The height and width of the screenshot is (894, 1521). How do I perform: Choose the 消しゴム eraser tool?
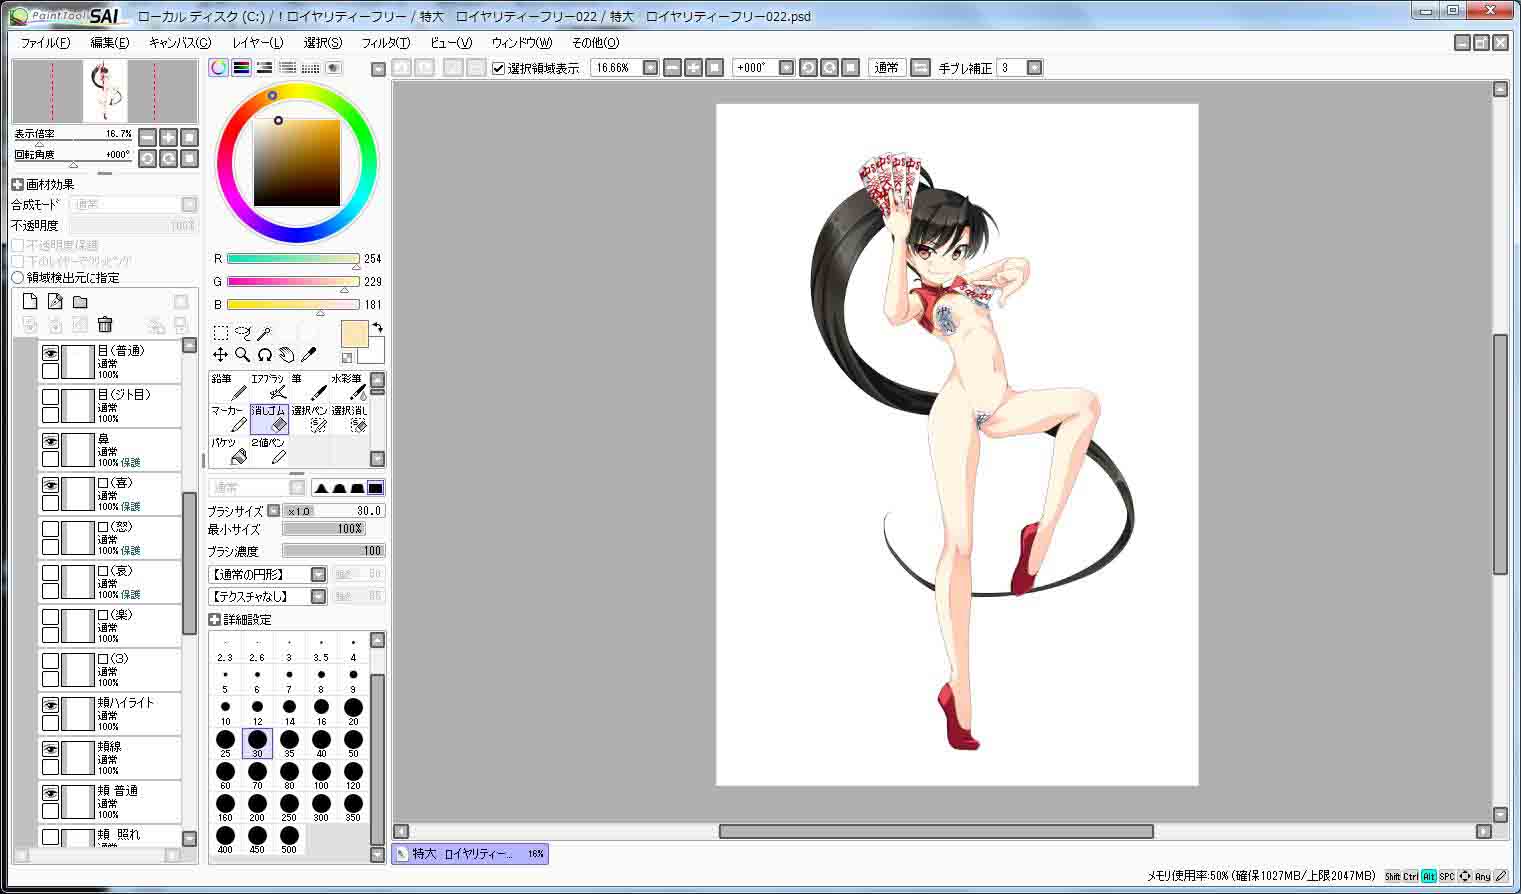269,419
